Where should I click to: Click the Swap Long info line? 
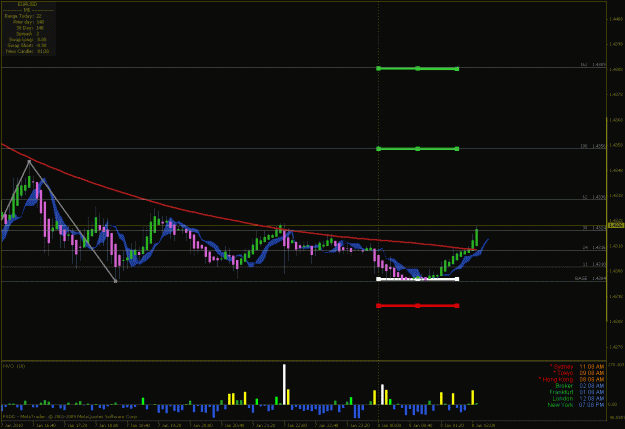click(x=28, y=39)
